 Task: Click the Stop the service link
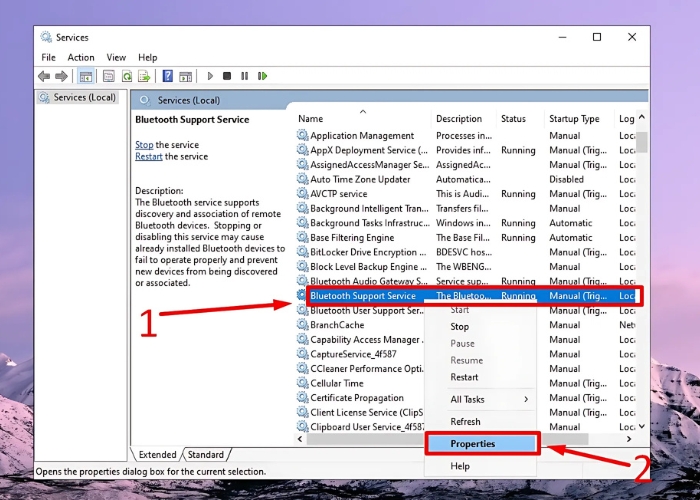tap(144, 145)
